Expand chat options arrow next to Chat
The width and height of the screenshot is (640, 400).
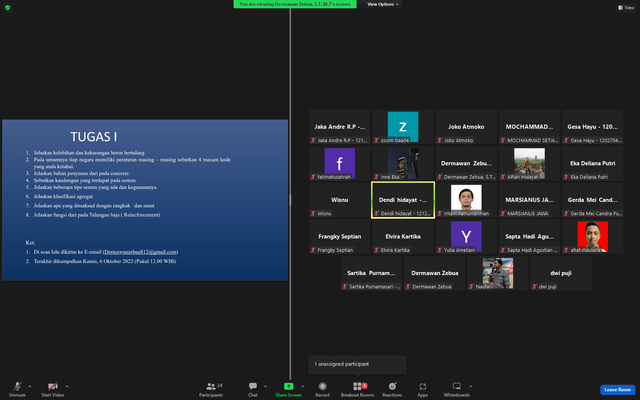265,386
